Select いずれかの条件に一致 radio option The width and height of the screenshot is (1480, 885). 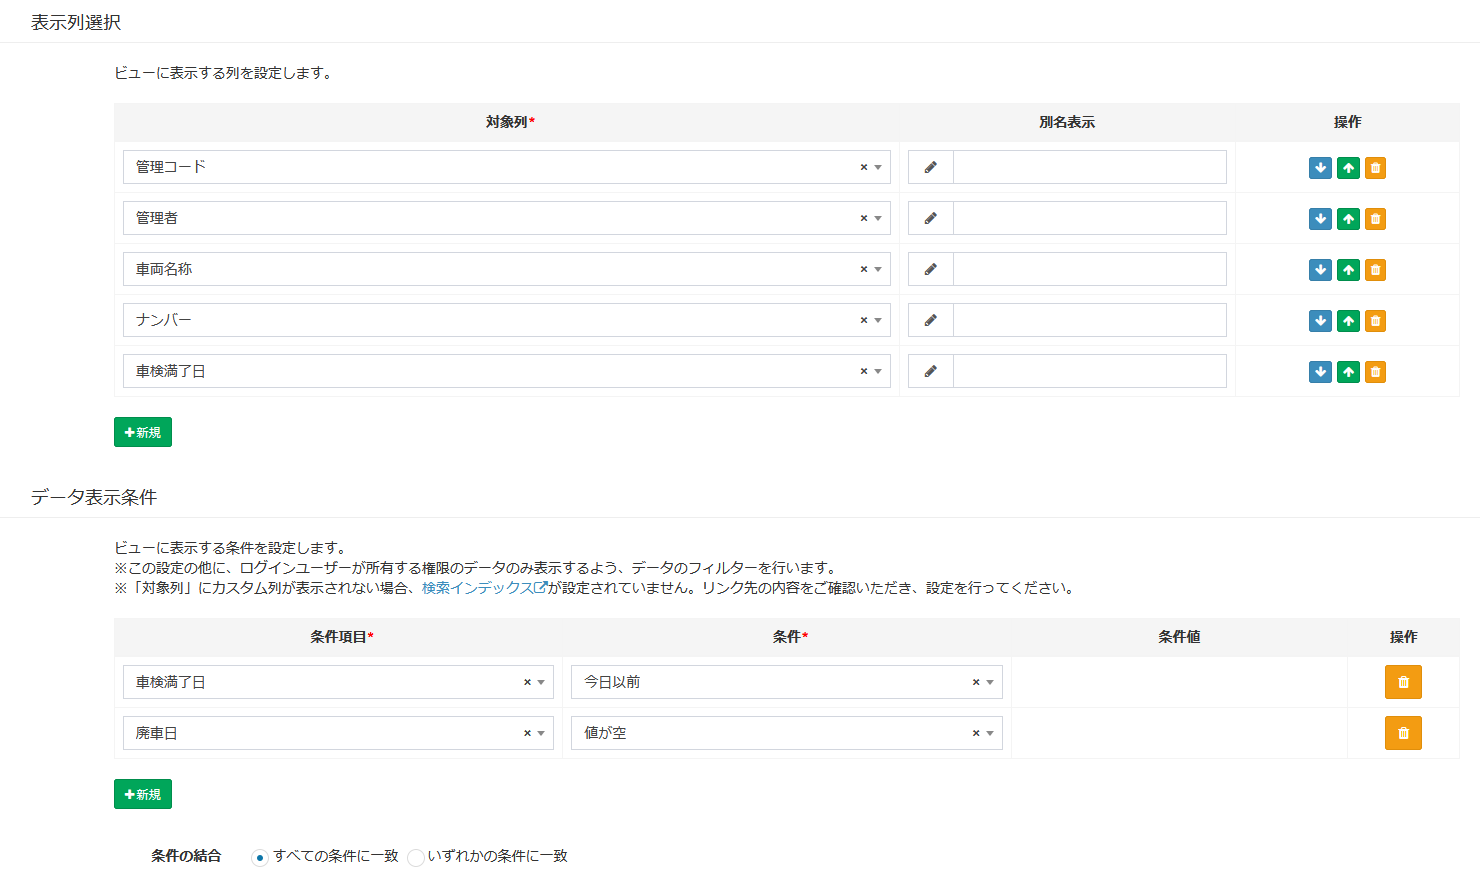pos(415,857)
